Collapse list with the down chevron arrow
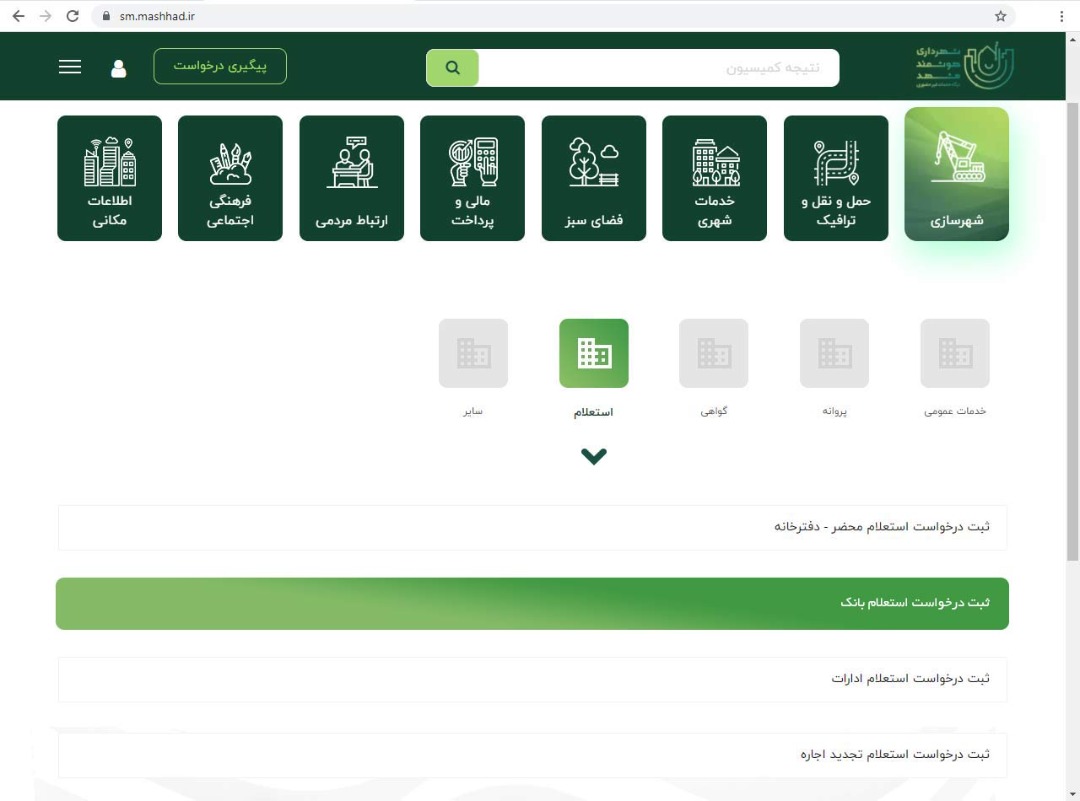The height and width of the screenshot is (801, 1080). pos(594,457)
